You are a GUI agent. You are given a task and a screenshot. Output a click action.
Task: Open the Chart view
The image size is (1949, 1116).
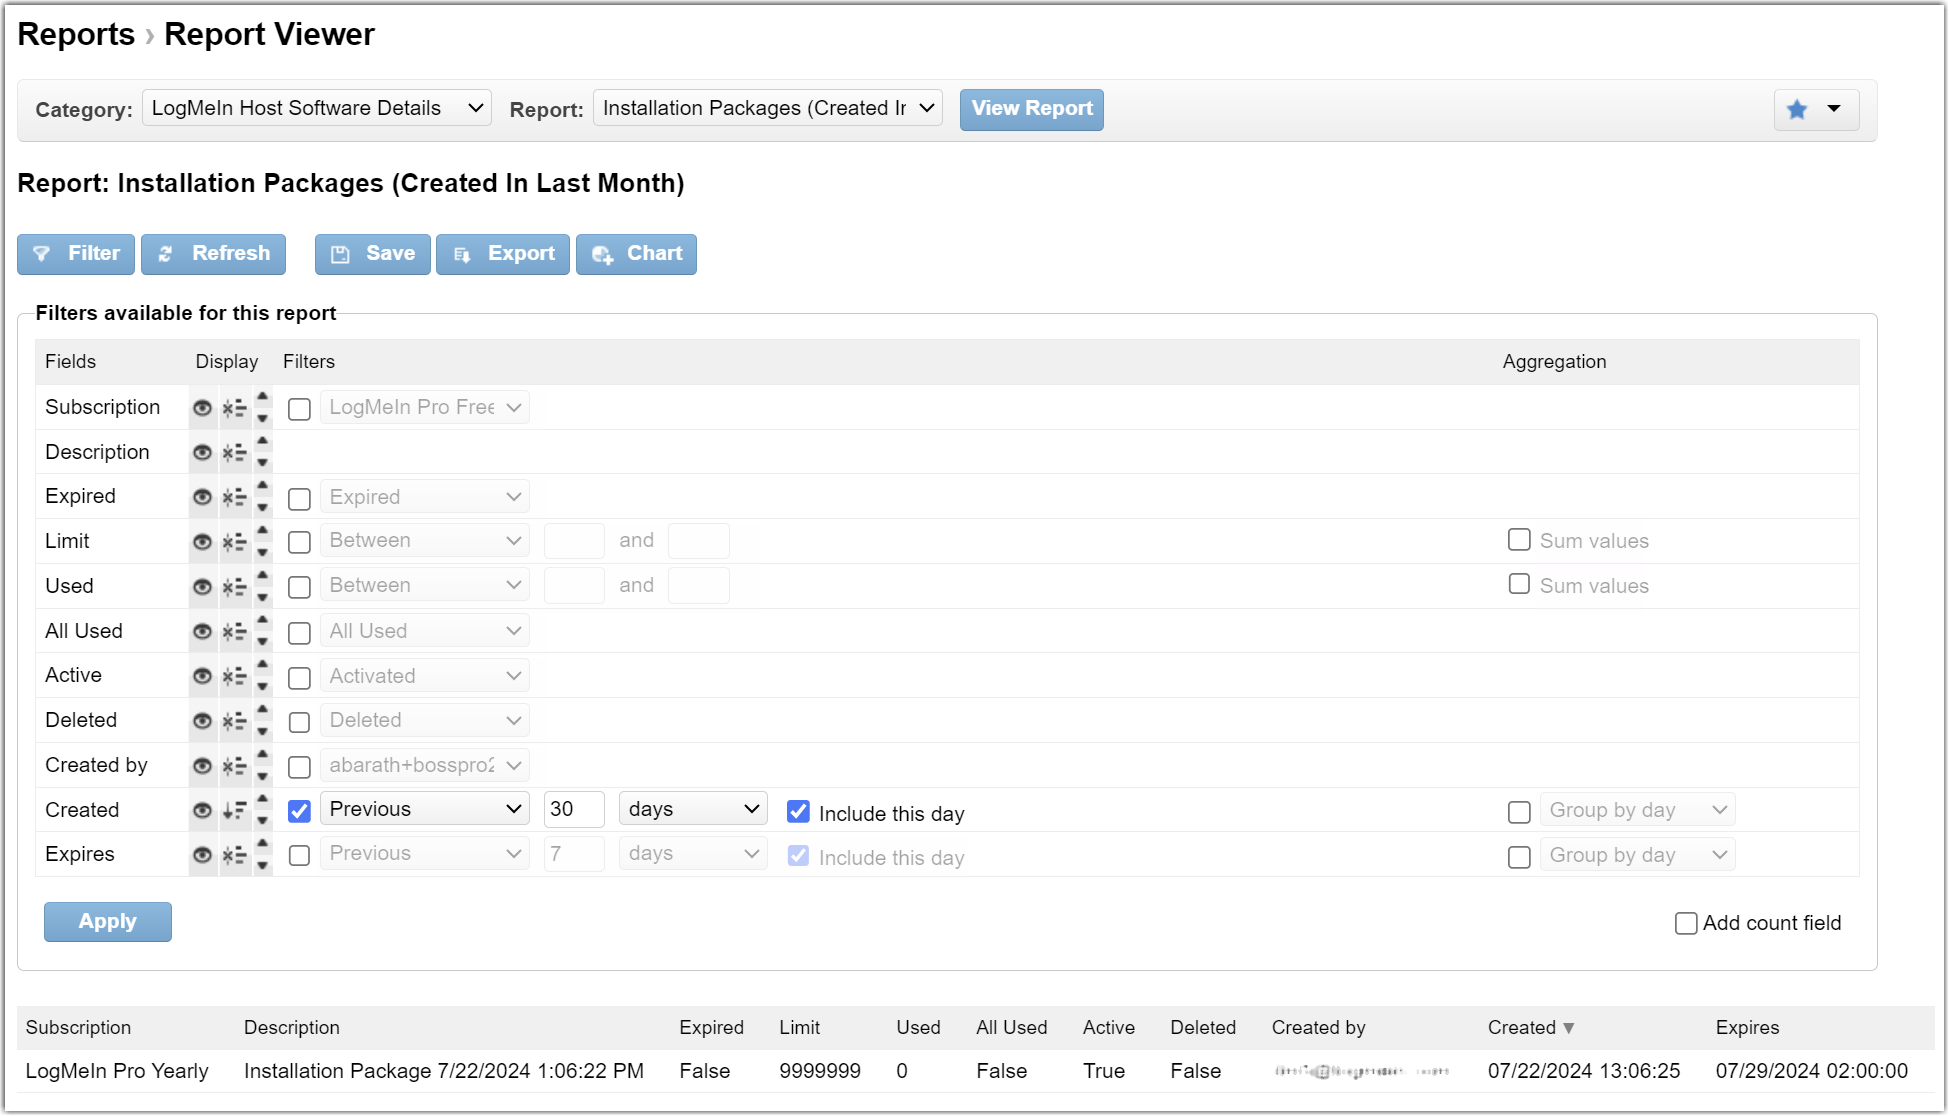point(636,254)
